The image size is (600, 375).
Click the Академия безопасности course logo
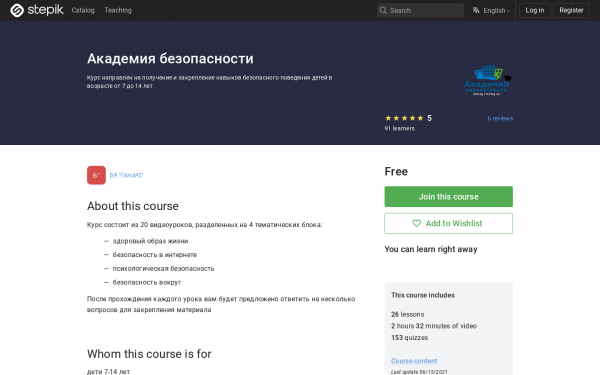tap(488, 80)
